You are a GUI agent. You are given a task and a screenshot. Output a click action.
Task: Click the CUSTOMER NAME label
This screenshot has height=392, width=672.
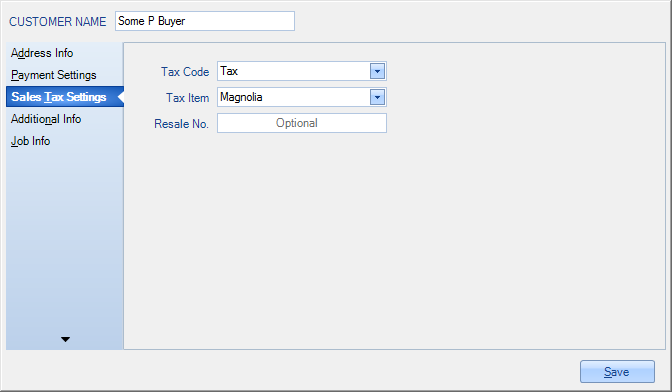[57, 22]
